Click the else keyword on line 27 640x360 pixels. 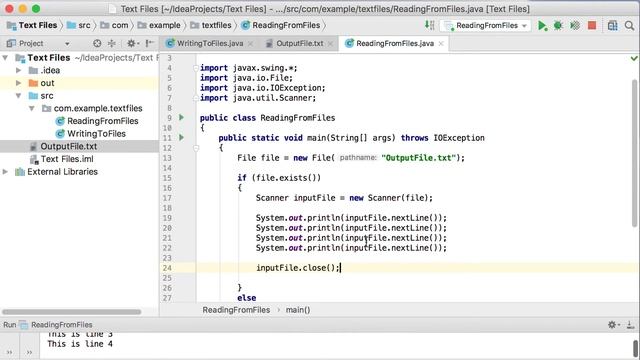coord(247,298)
